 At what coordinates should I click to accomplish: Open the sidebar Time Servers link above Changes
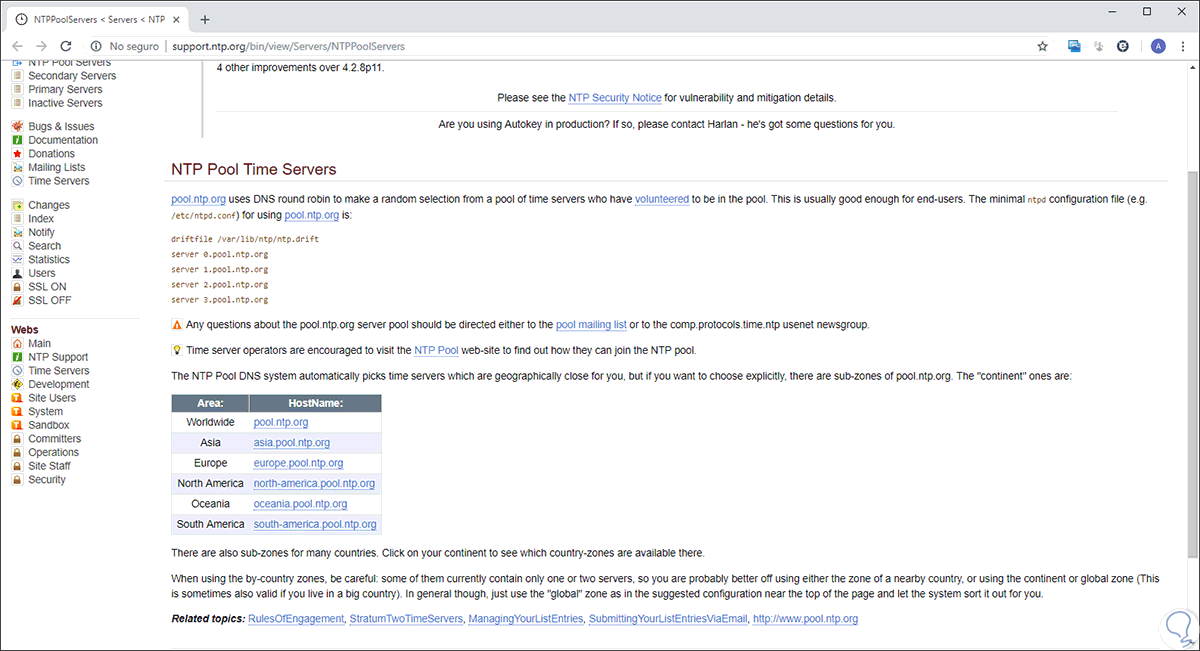point(59,181)
